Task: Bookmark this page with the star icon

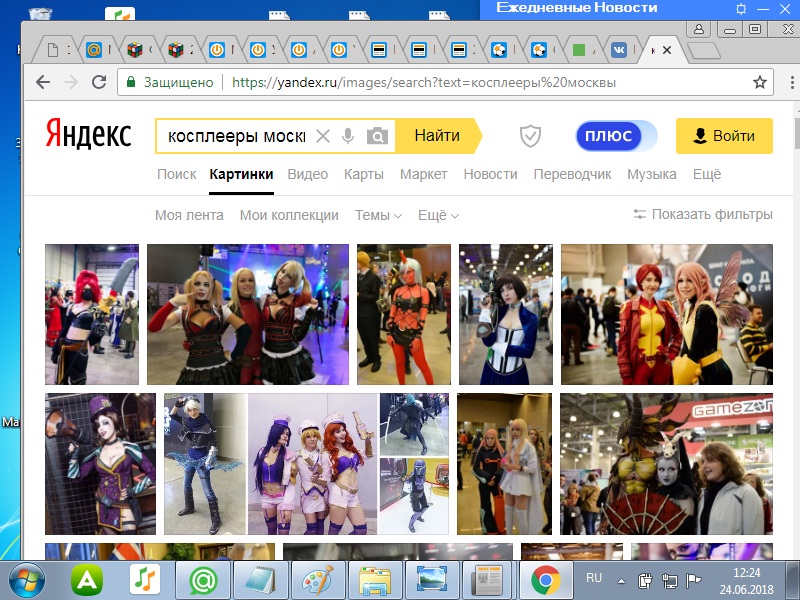Action: pos(760,82)
